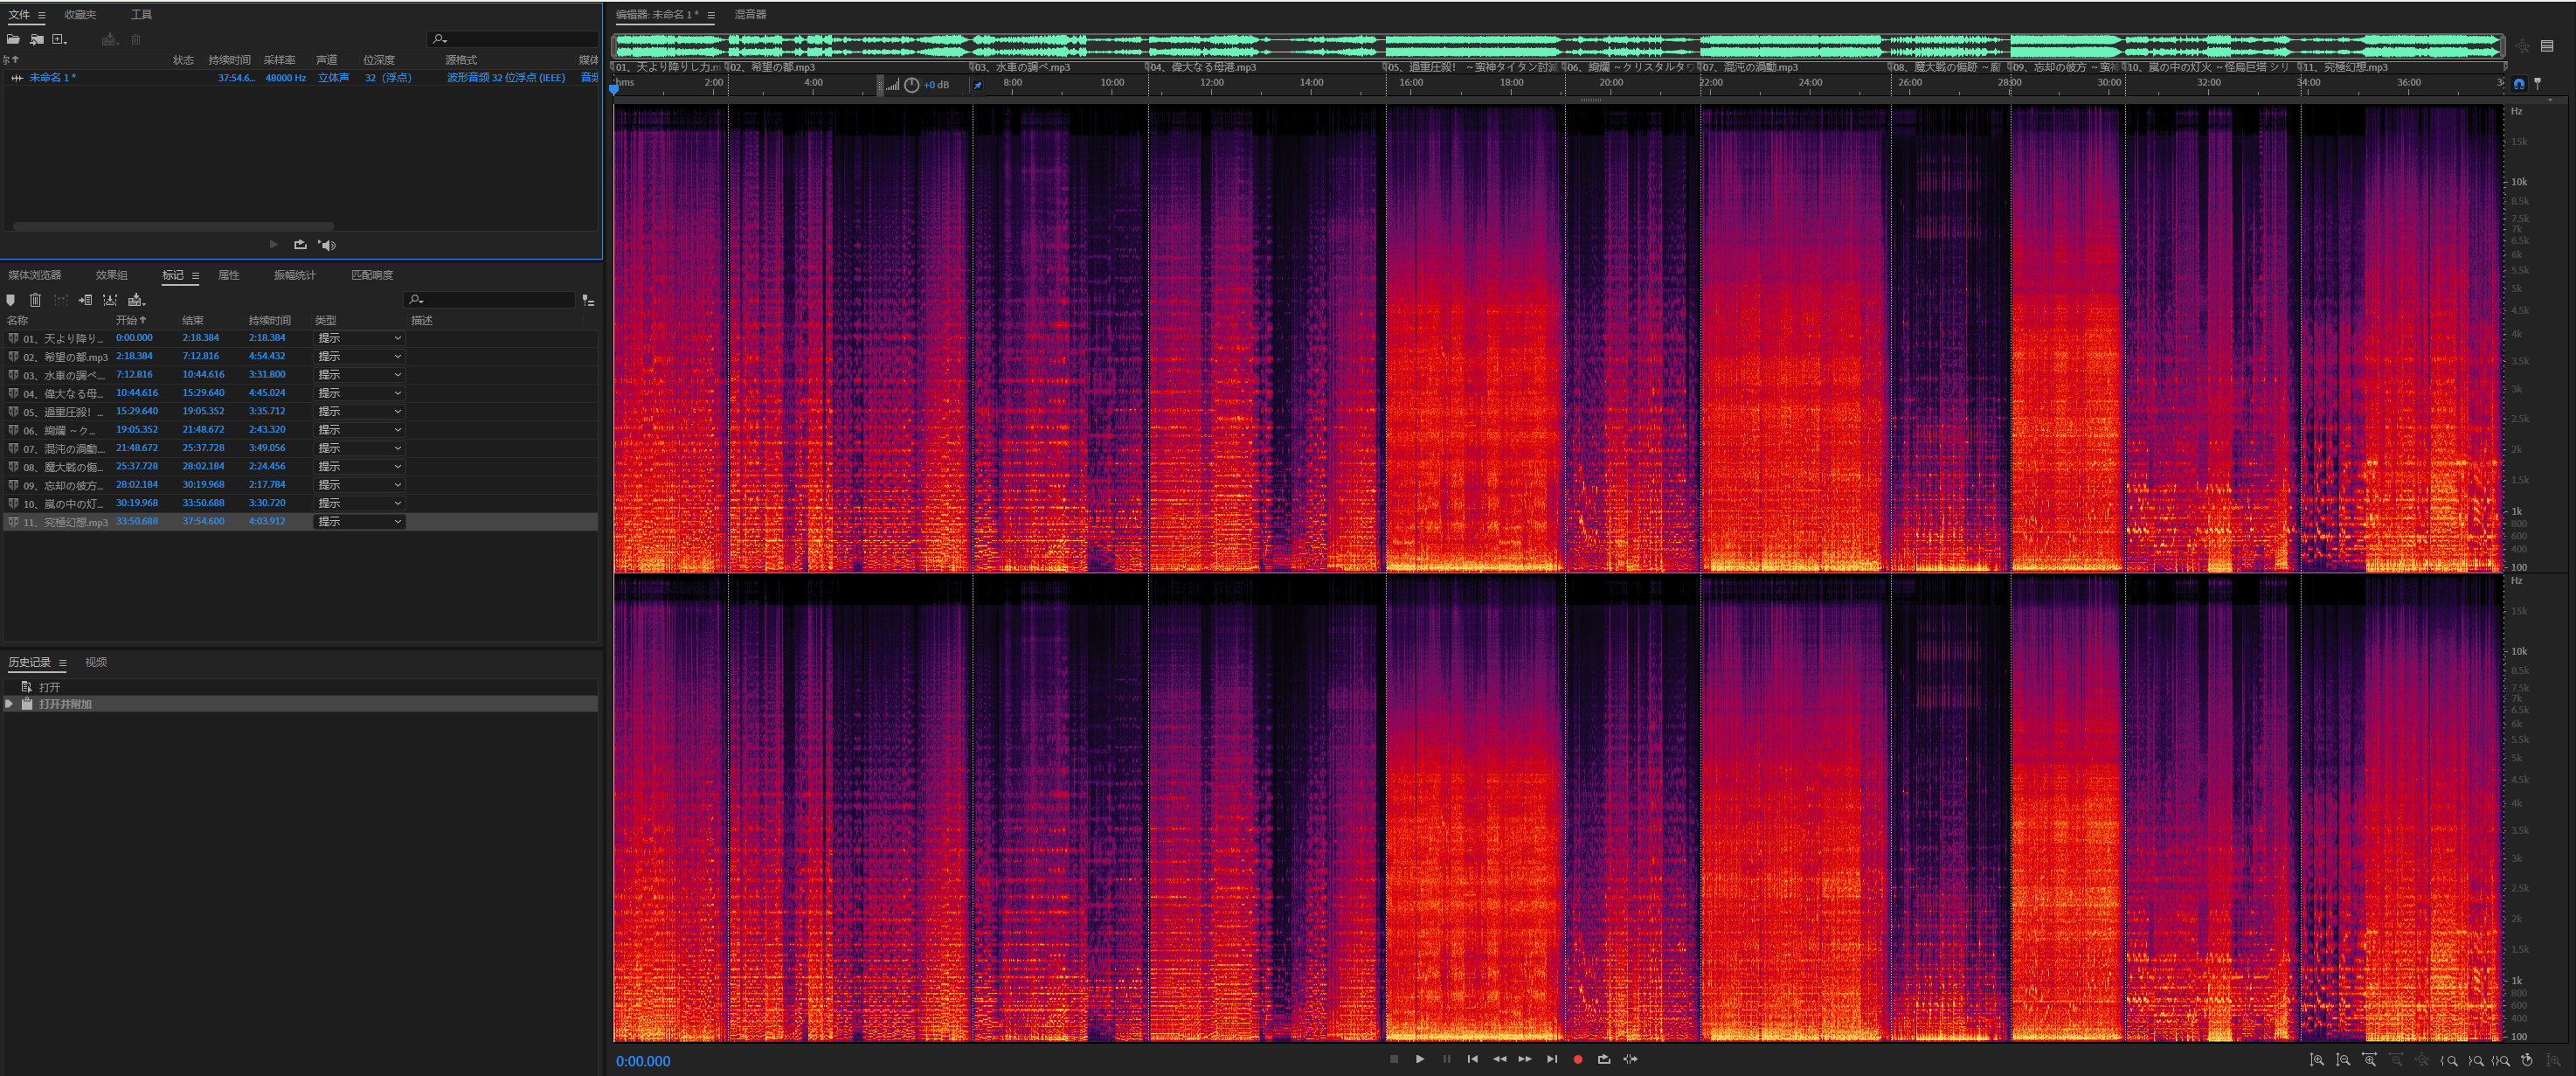Click the red Record button in transport
The width and height of the screenshot is (2576, 1076).
tap(1577, 1059)
